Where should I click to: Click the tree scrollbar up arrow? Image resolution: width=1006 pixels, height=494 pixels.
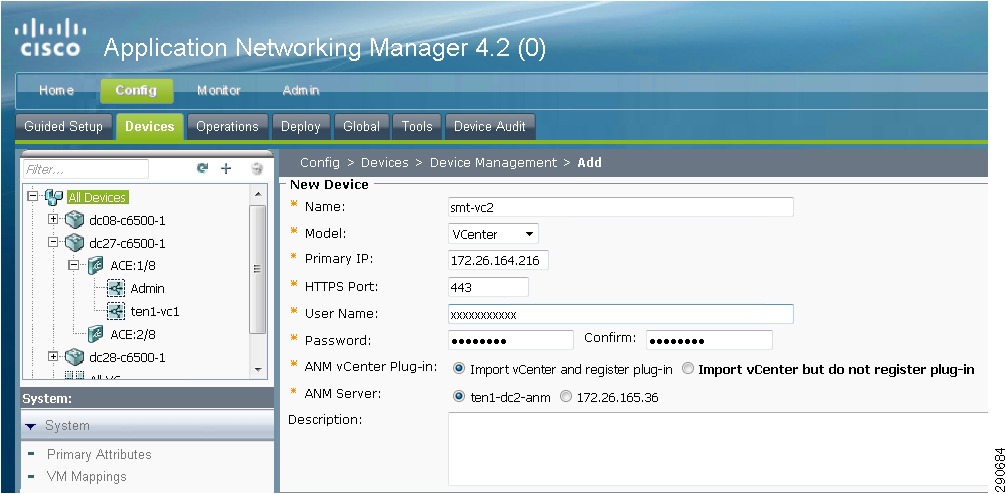(x=258, y=194)
